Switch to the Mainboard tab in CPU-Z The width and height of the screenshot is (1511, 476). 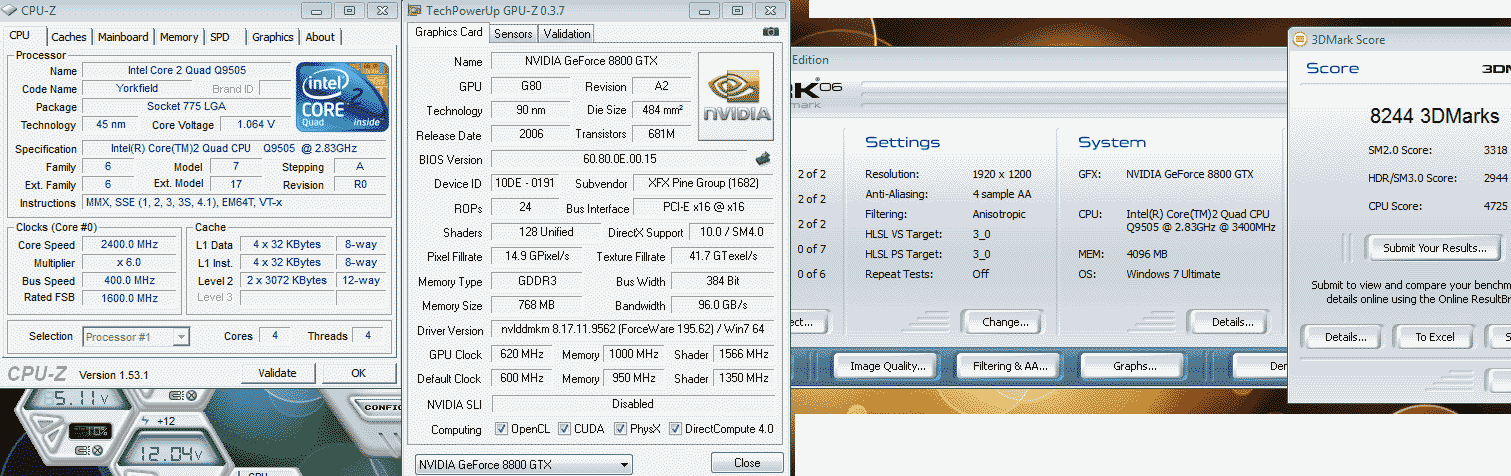pos(123,37)
